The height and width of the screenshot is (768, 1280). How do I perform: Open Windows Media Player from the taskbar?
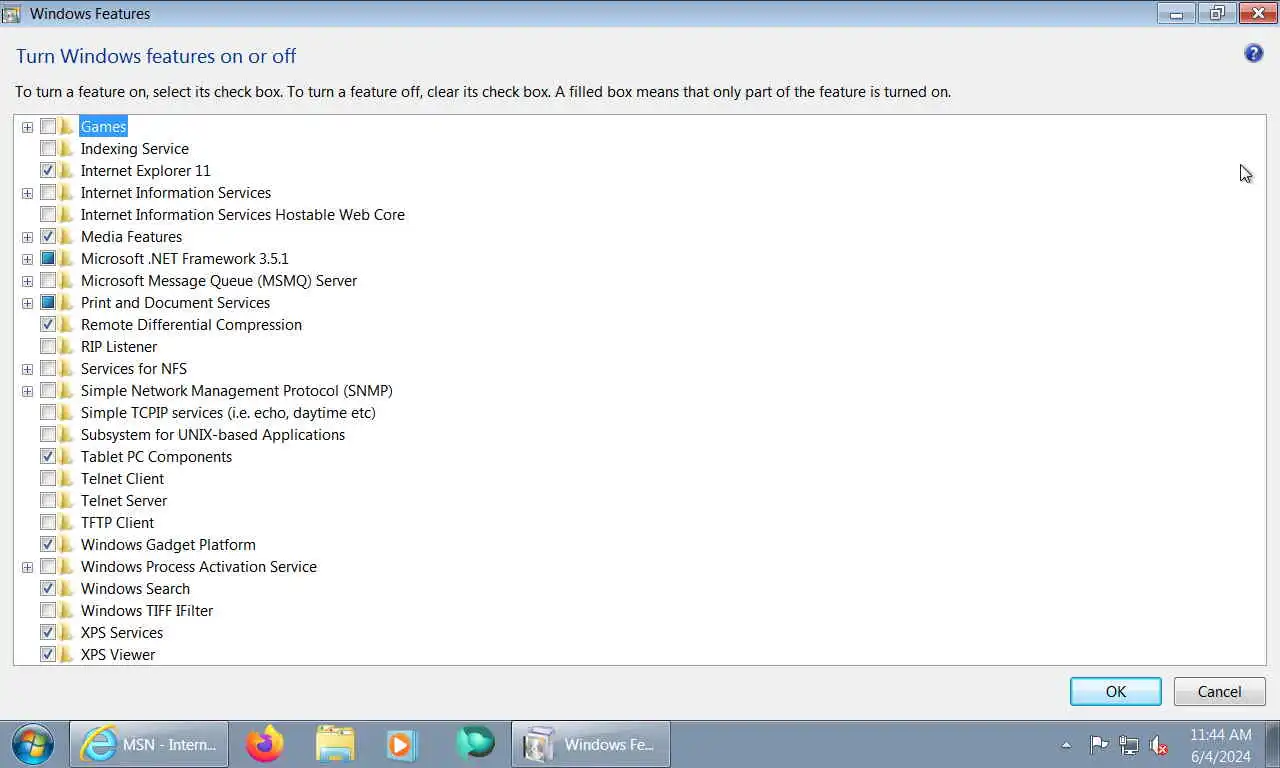401,744
